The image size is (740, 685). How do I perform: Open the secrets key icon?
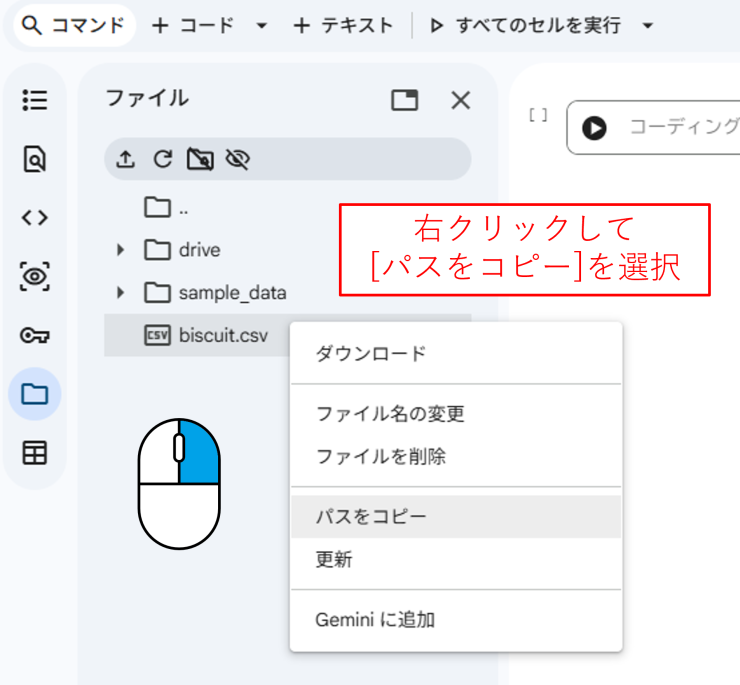(35, 335)
